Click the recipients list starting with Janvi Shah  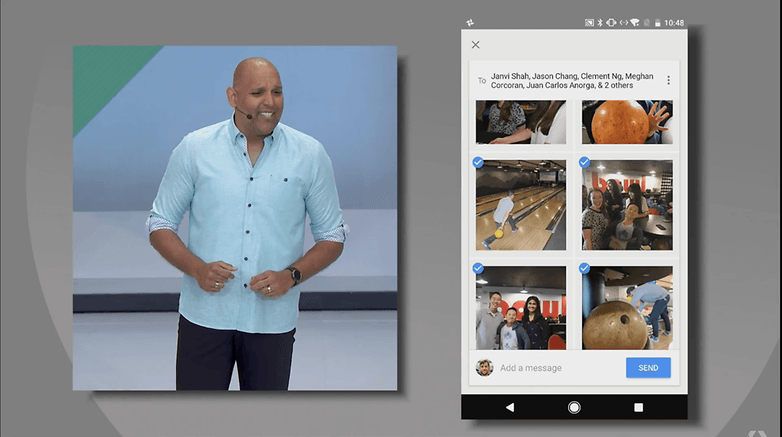pyautogui.click(x=572, y=81)
